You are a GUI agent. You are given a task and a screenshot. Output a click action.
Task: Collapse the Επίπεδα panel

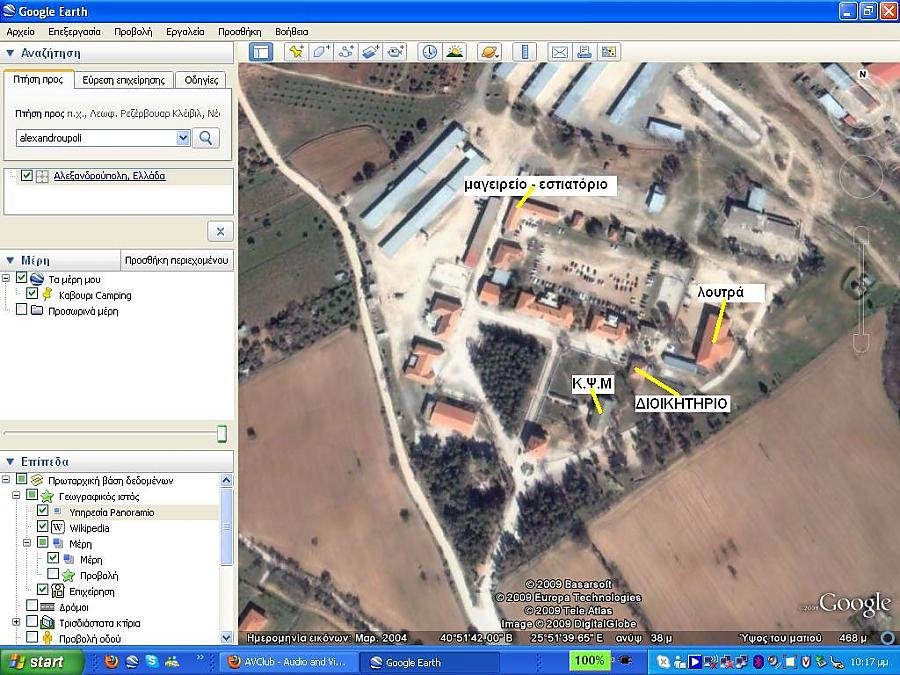[10, 461]
